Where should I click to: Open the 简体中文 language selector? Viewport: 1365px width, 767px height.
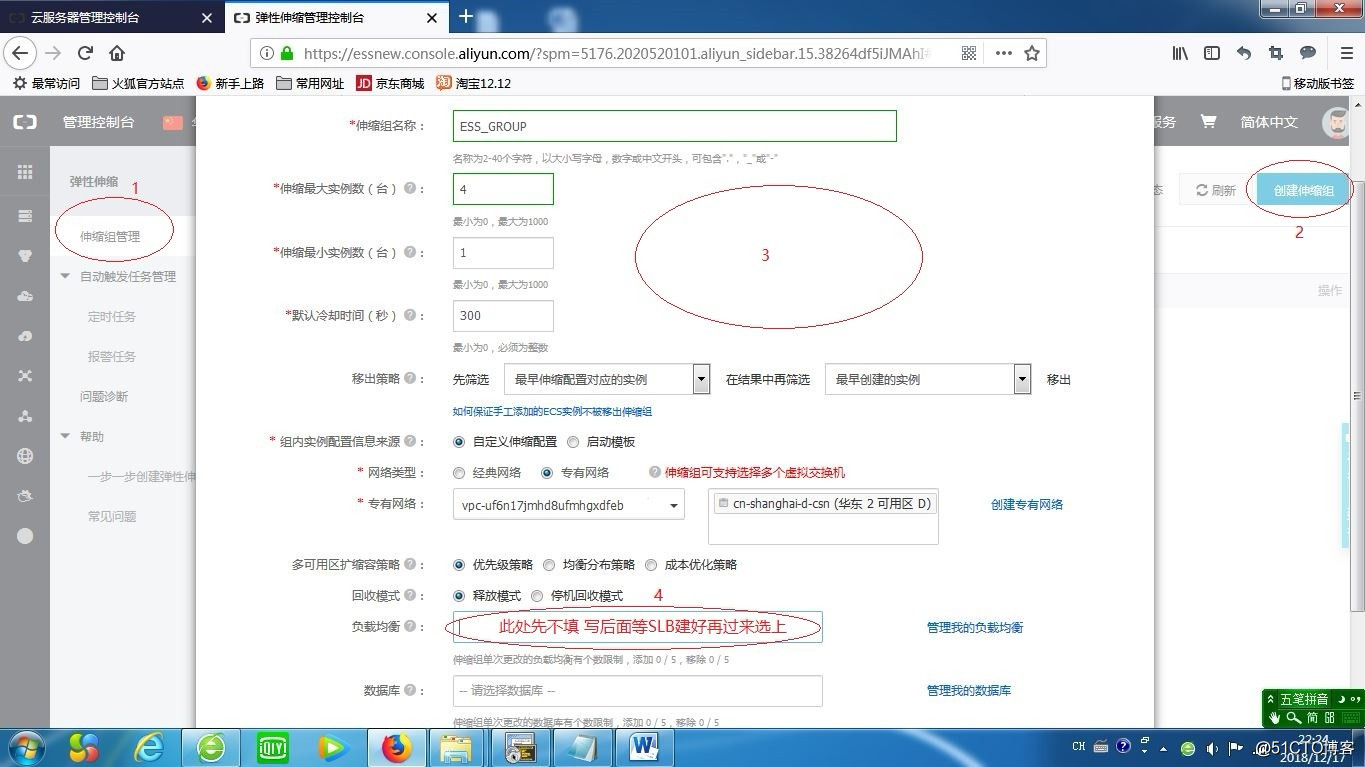[1269, 122]
